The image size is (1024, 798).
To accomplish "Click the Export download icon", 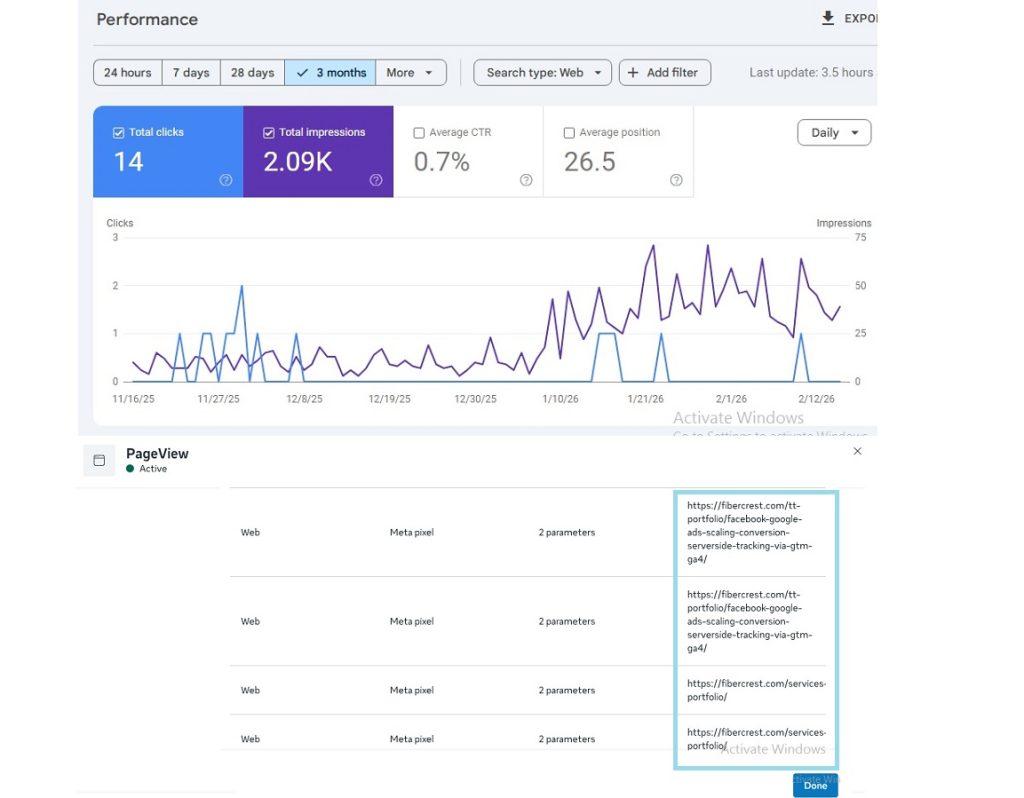I will [x=827, y=18].
